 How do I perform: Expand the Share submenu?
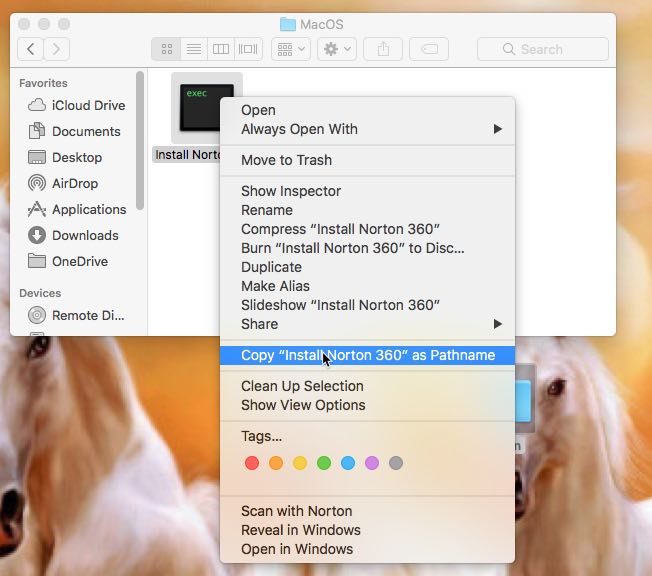[367, 324]
